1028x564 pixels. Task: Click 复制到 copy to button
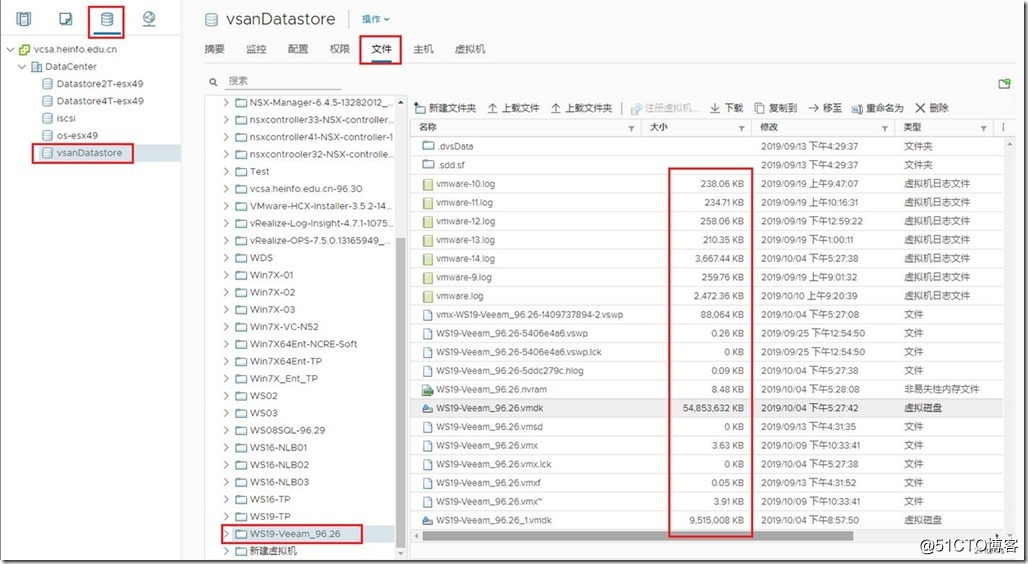coord(776,108)
